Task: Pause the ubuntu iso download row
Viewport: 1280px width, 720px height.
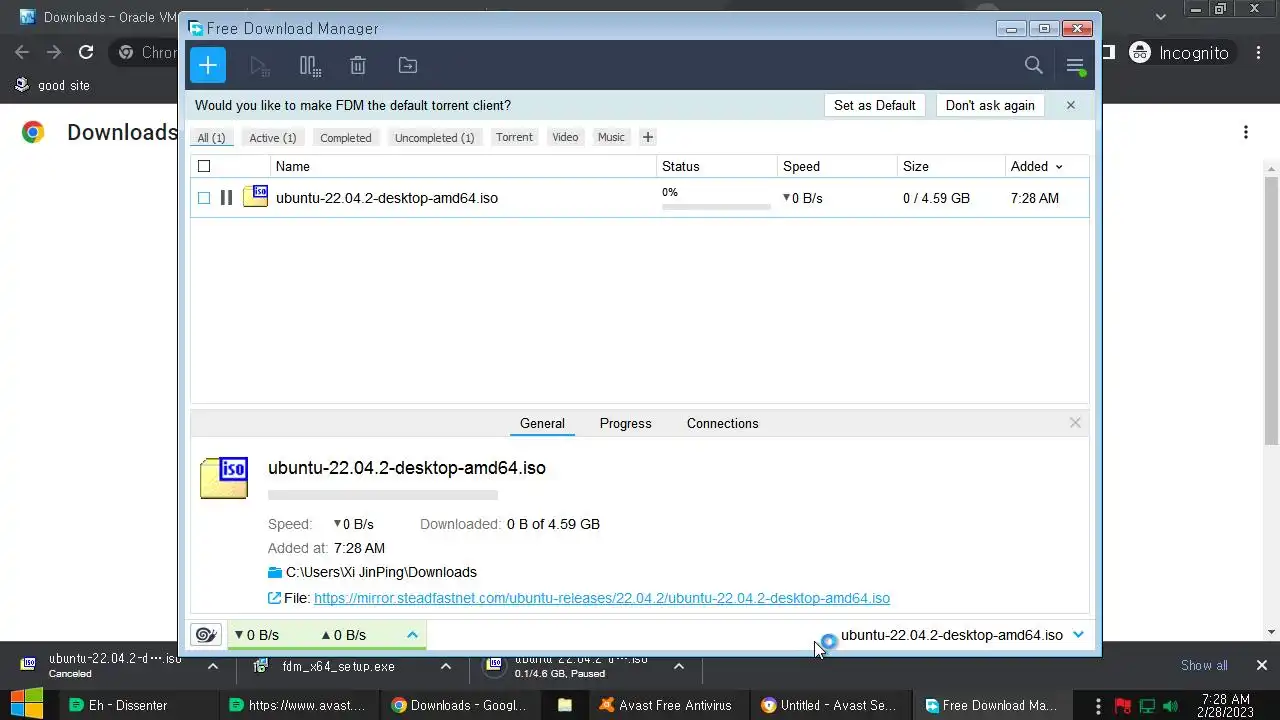Action: point(226,198)
